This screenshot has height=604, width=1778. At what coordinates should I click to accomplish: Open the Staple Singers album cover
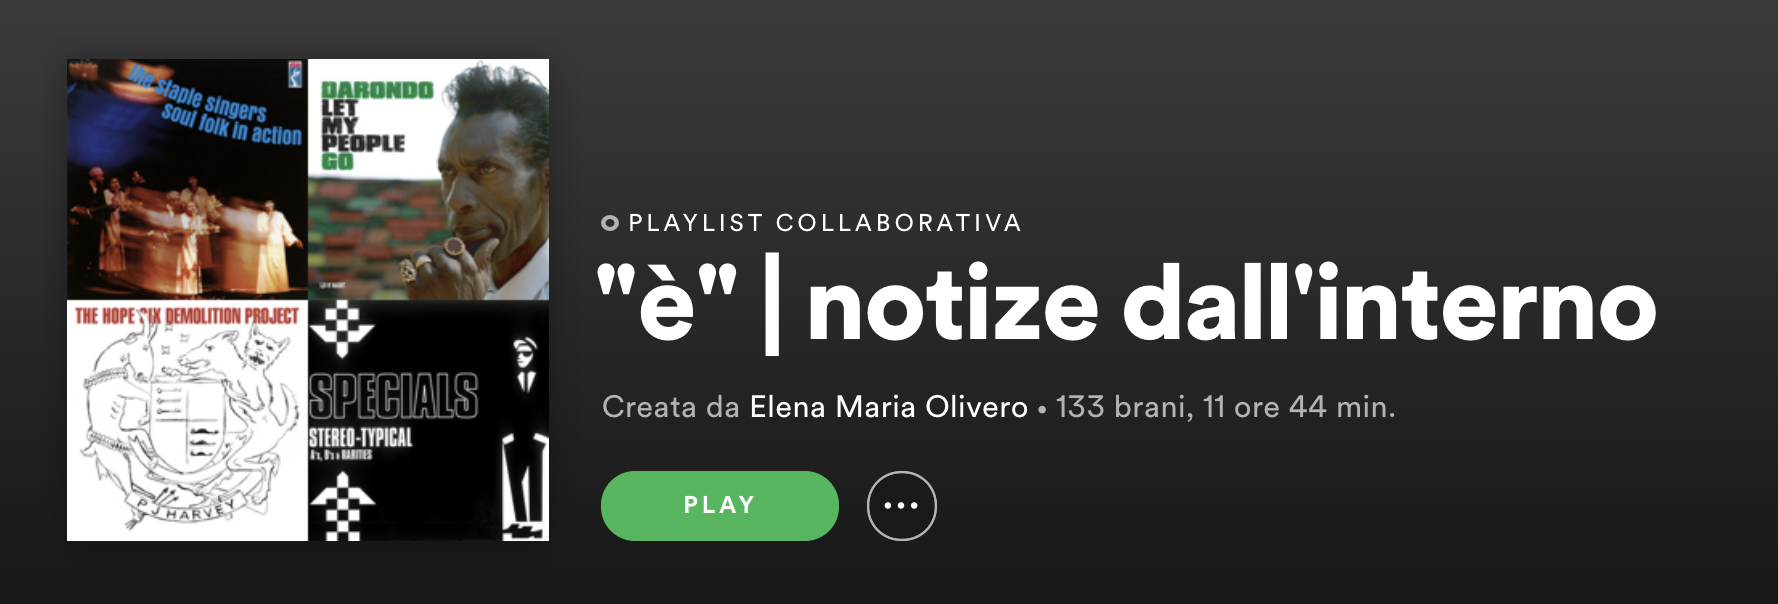187,179
